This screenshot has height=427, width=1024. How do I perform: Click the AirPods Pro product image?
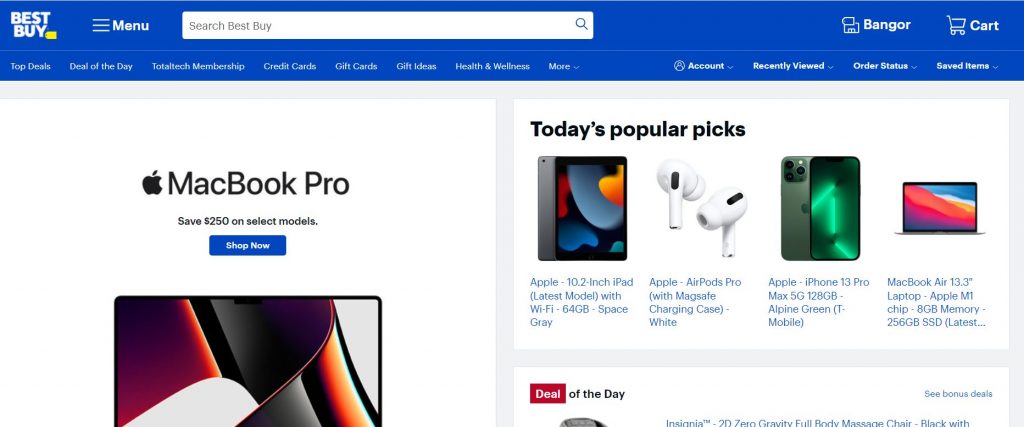coord(702,208)
